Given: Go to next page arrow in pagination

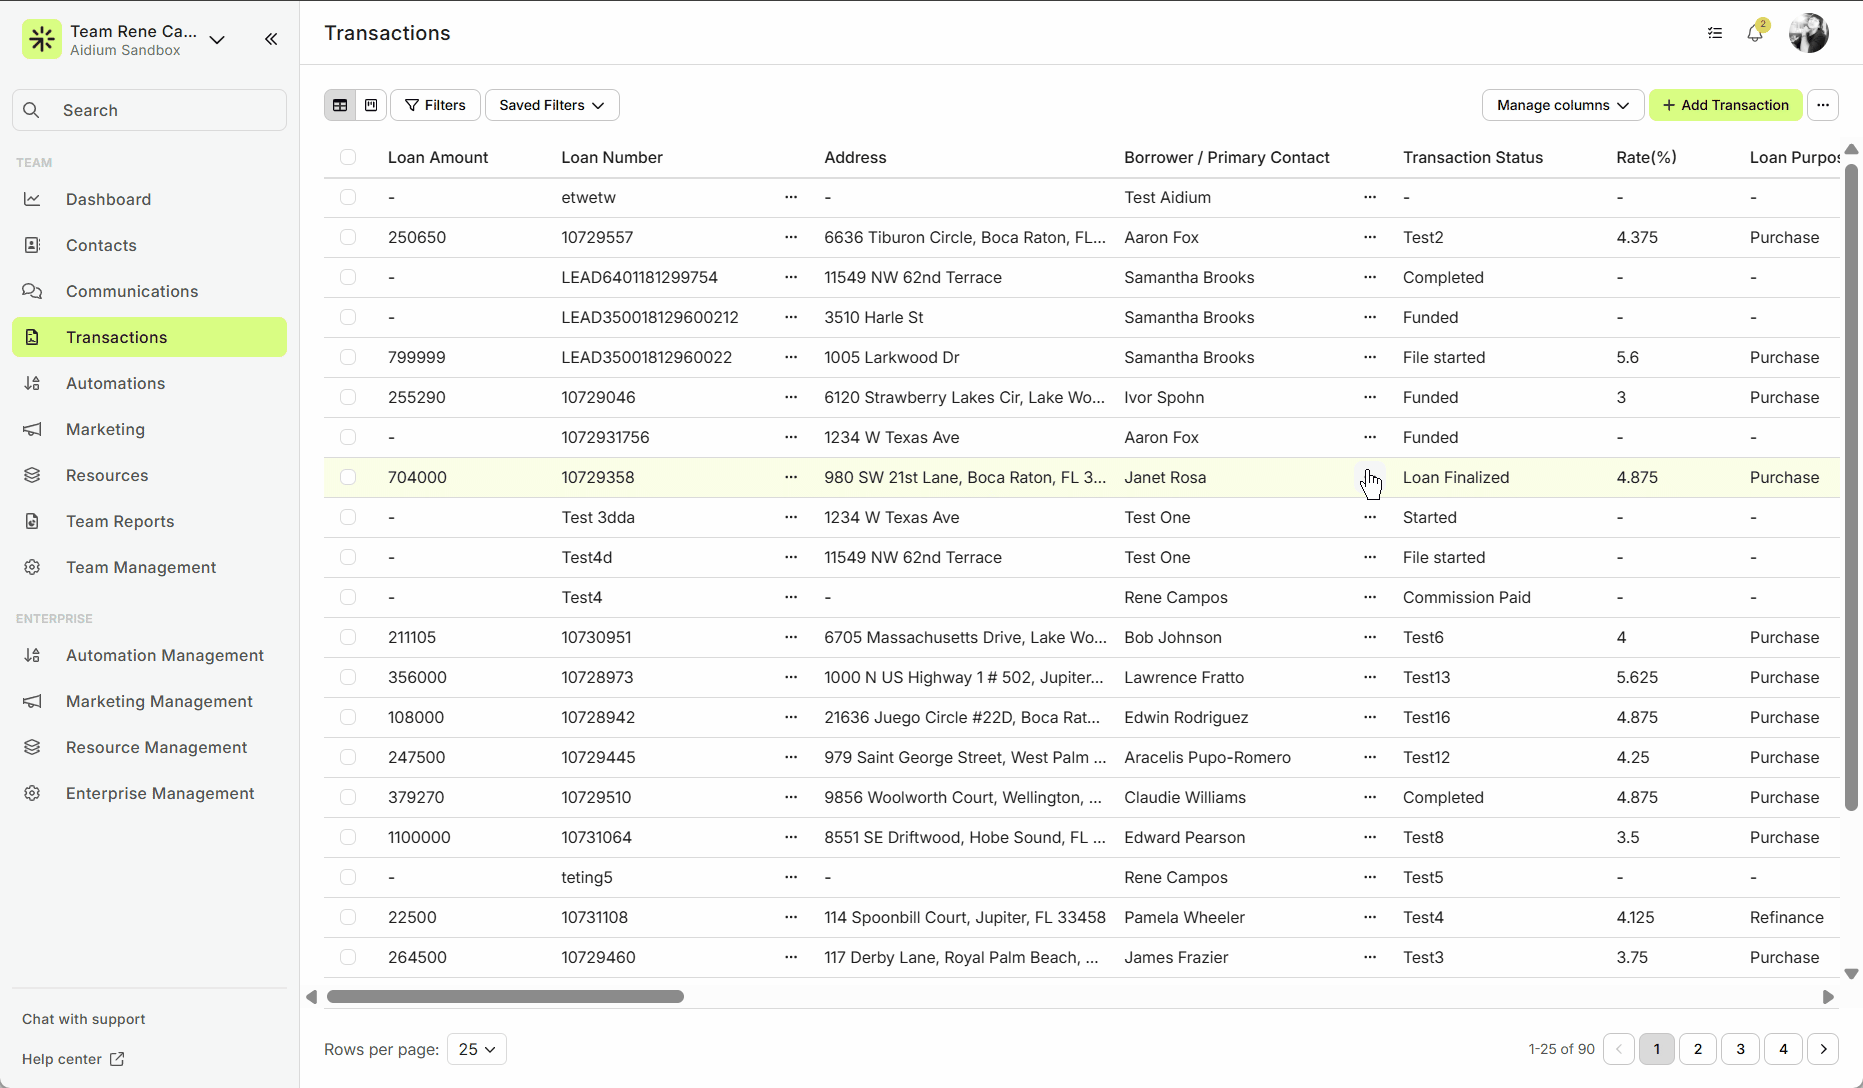Looking at the screenshot, I should (1824, 1049).
